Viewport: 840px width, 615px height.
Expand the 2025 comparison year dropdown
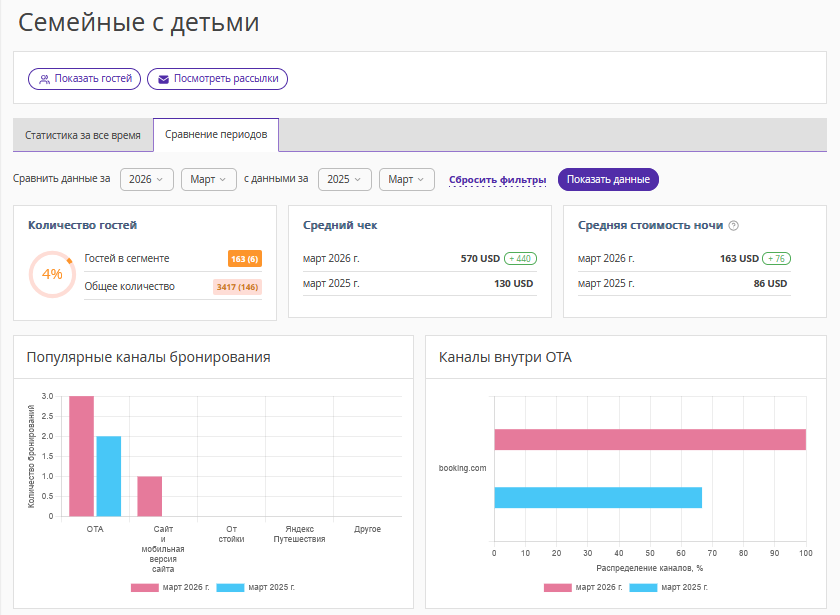click(x=345, y=180)
